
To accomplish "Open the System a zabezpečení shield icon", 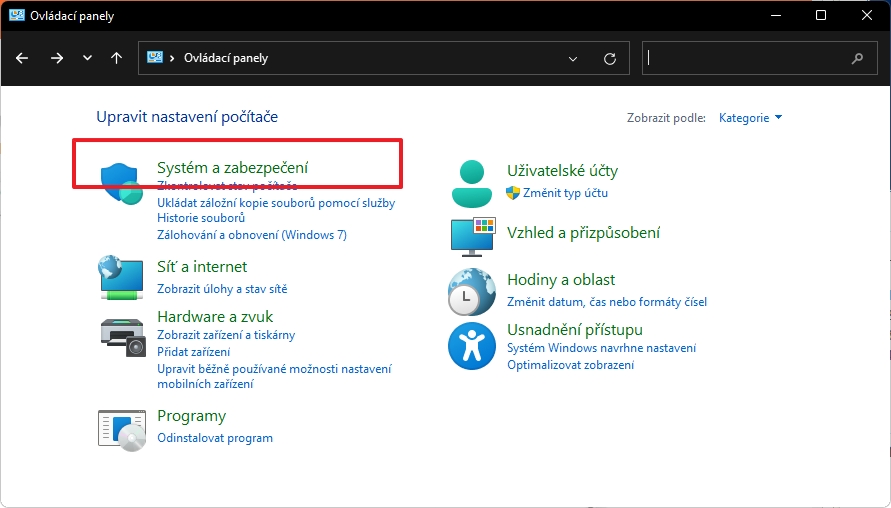I will point(121,184).
